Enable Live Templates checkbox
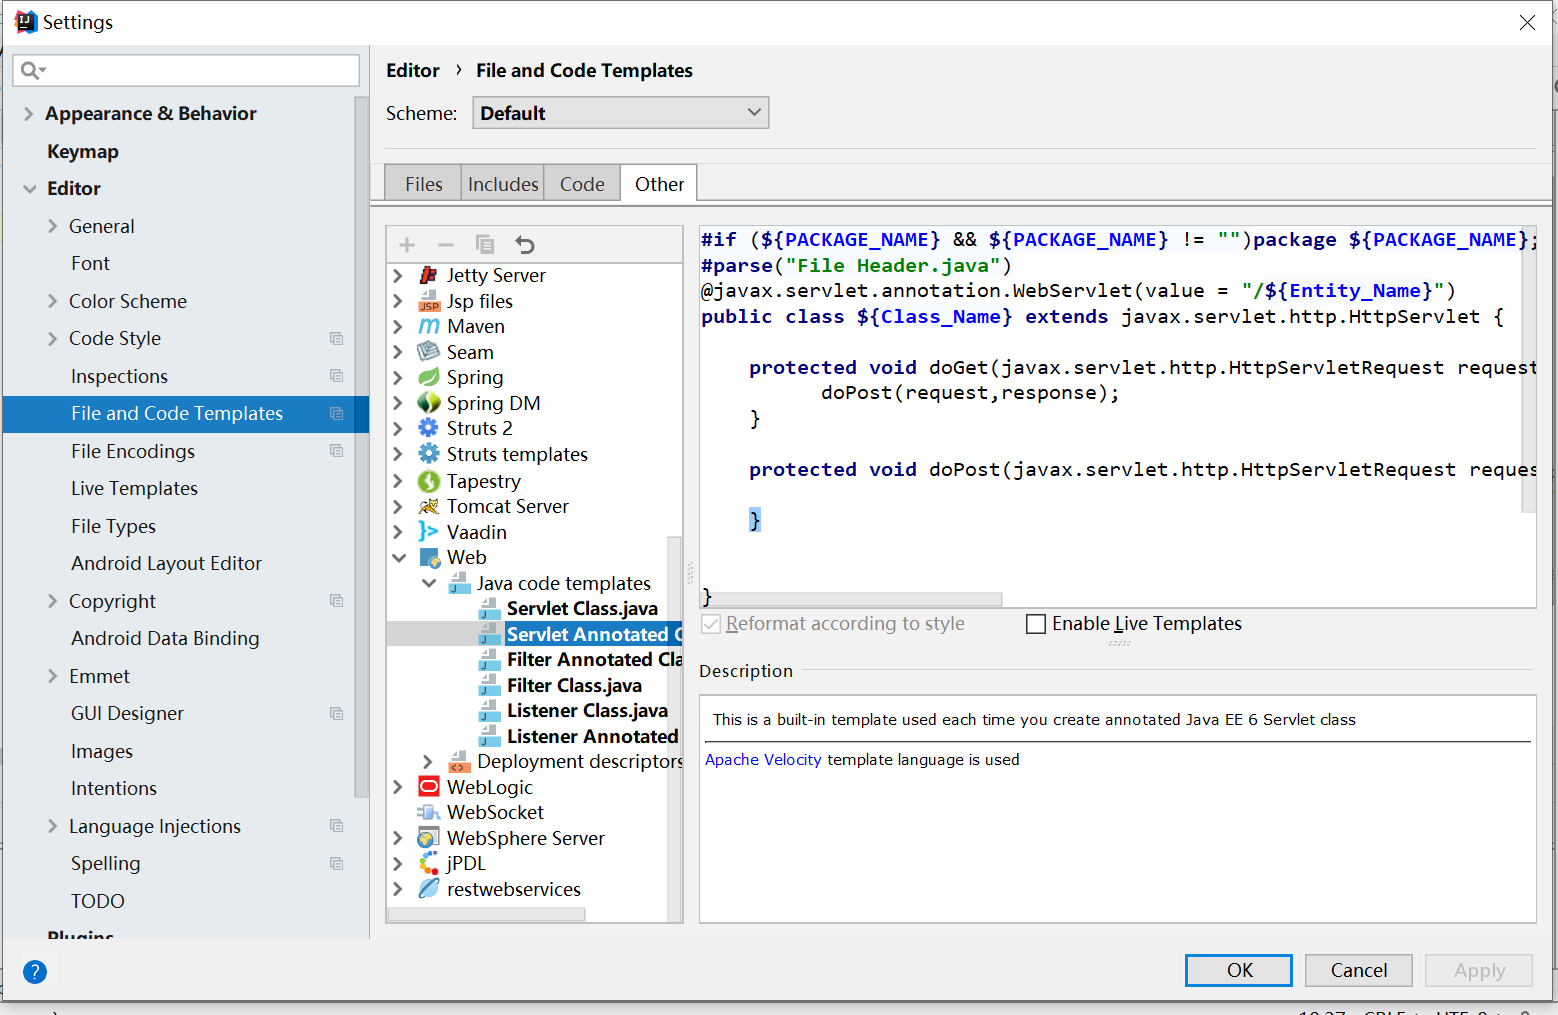1558x1015 pixels. point(1036,624)
